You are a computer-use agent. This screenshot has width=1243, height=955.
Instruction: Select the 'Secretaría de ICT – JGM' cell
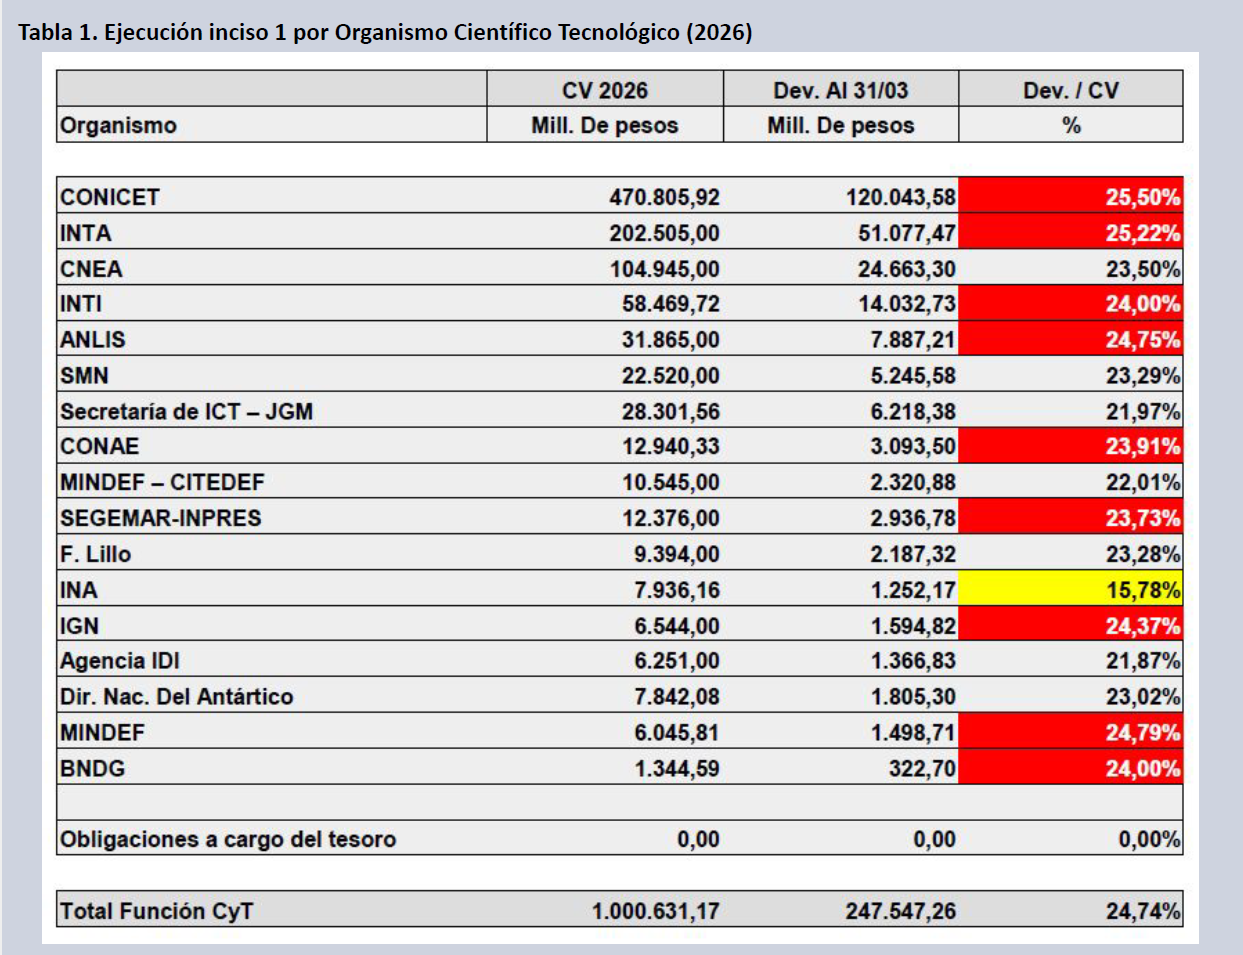(186, 411)
